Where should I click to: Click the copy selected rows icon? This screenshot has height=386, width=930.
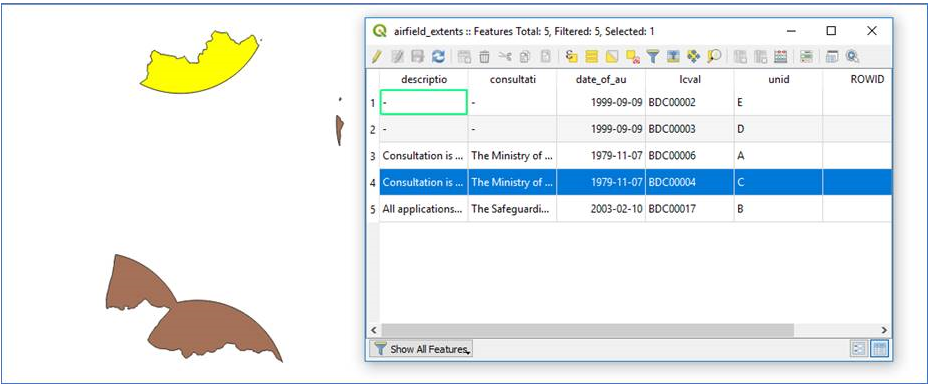pos(524,56)
